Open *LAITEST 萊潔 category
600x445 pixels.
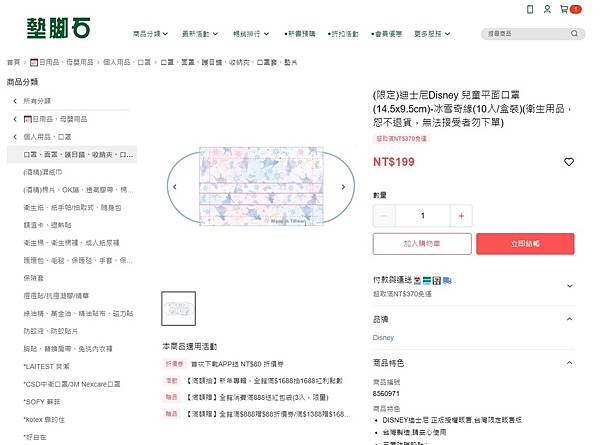point(47,366)
